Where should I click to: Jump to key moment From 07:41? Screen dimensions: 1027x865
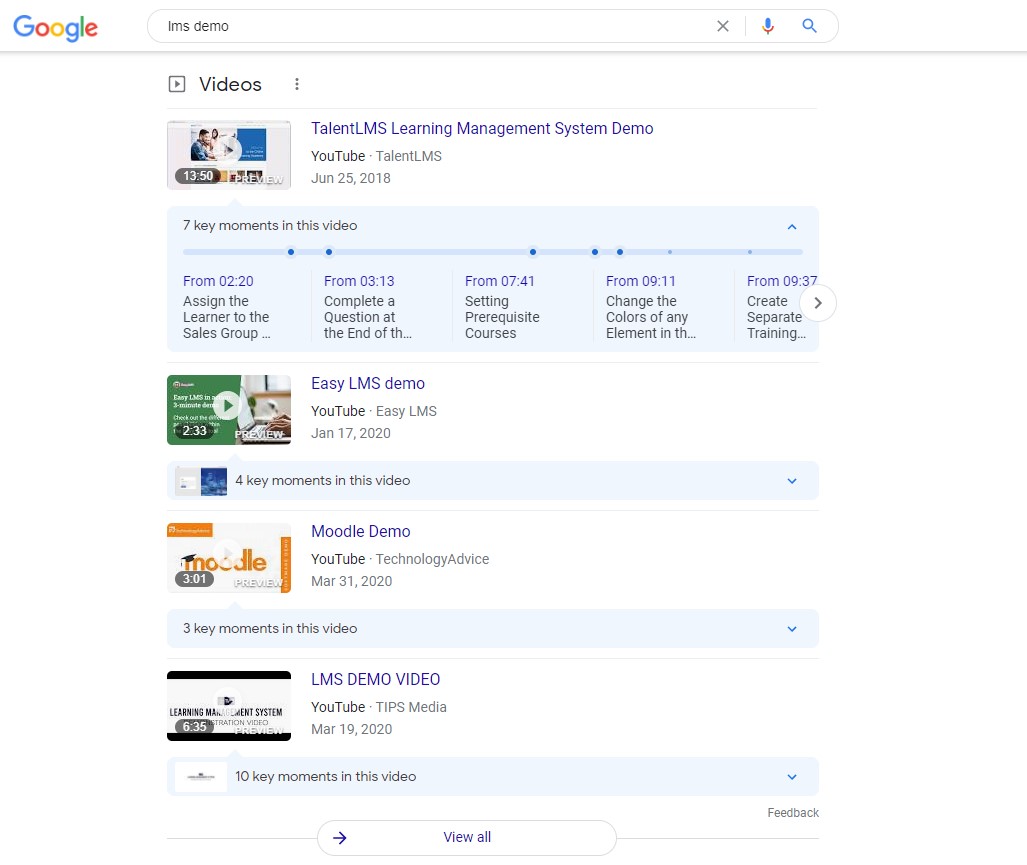pos(500,281)
